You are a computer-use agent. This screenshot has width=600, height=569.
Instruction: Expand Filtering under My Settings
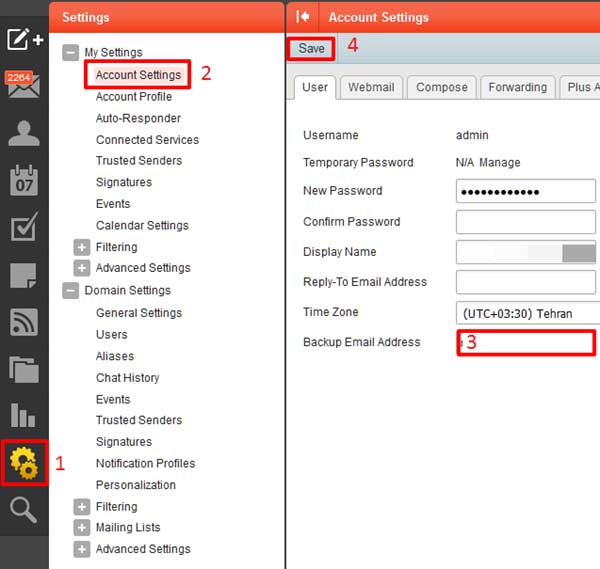coord(82,247)
